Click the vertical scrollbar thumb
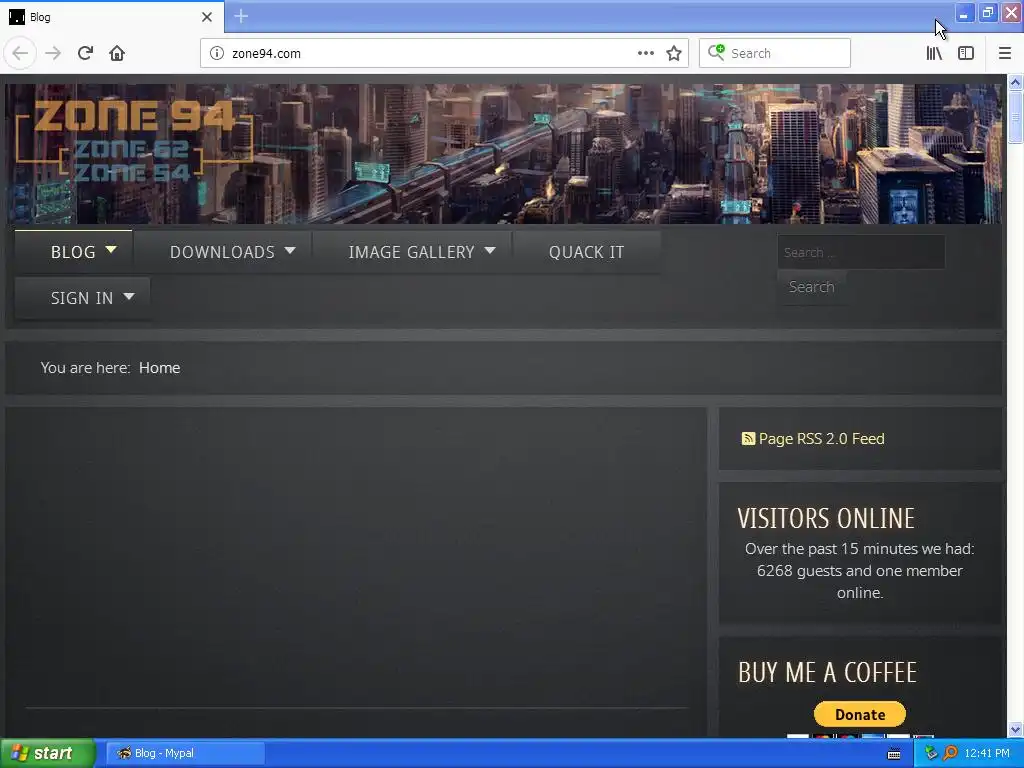The height and width of the screenshot is (768, 1024). point(1015,117)
